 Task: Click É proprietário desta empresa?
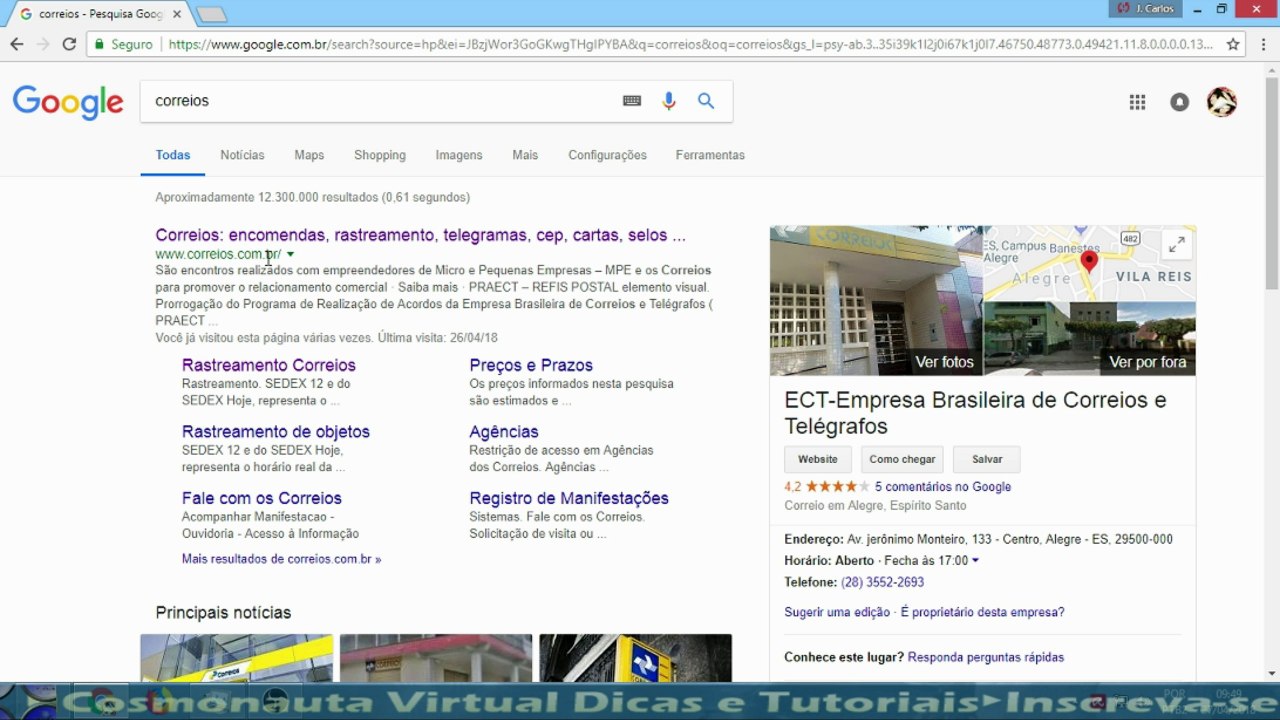point(983,612)
